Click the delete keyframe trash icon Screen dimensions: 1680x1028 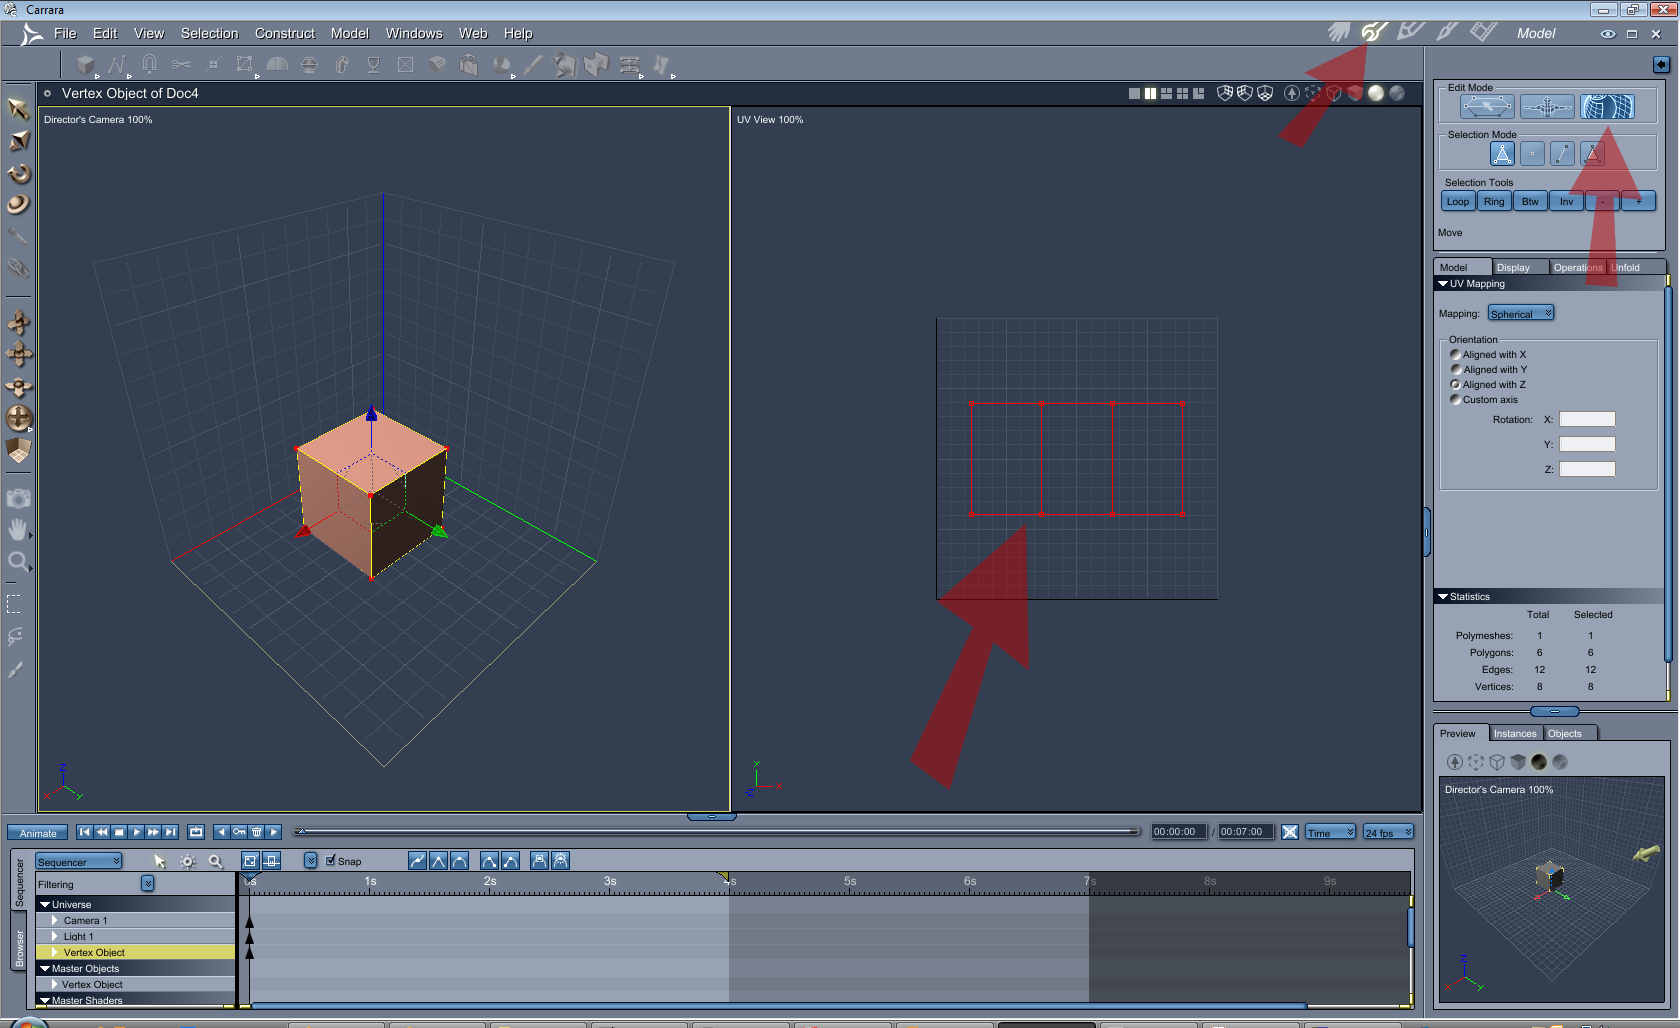click(256, 832)
